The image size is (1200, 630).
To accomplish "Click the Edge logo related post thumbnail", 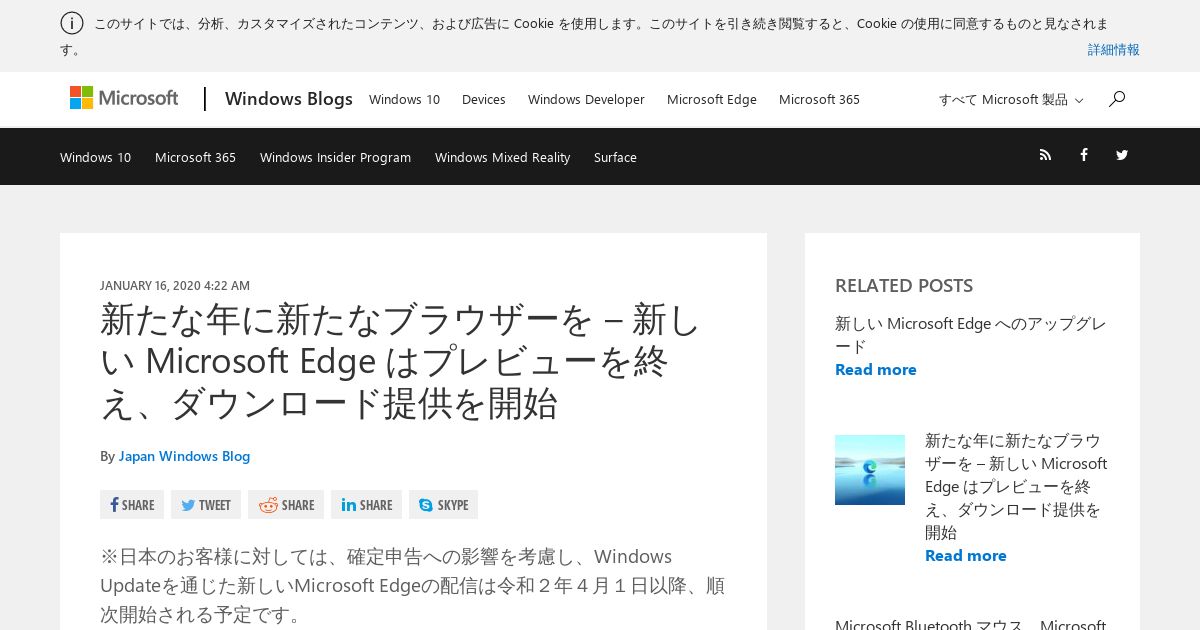I will 870,470.
